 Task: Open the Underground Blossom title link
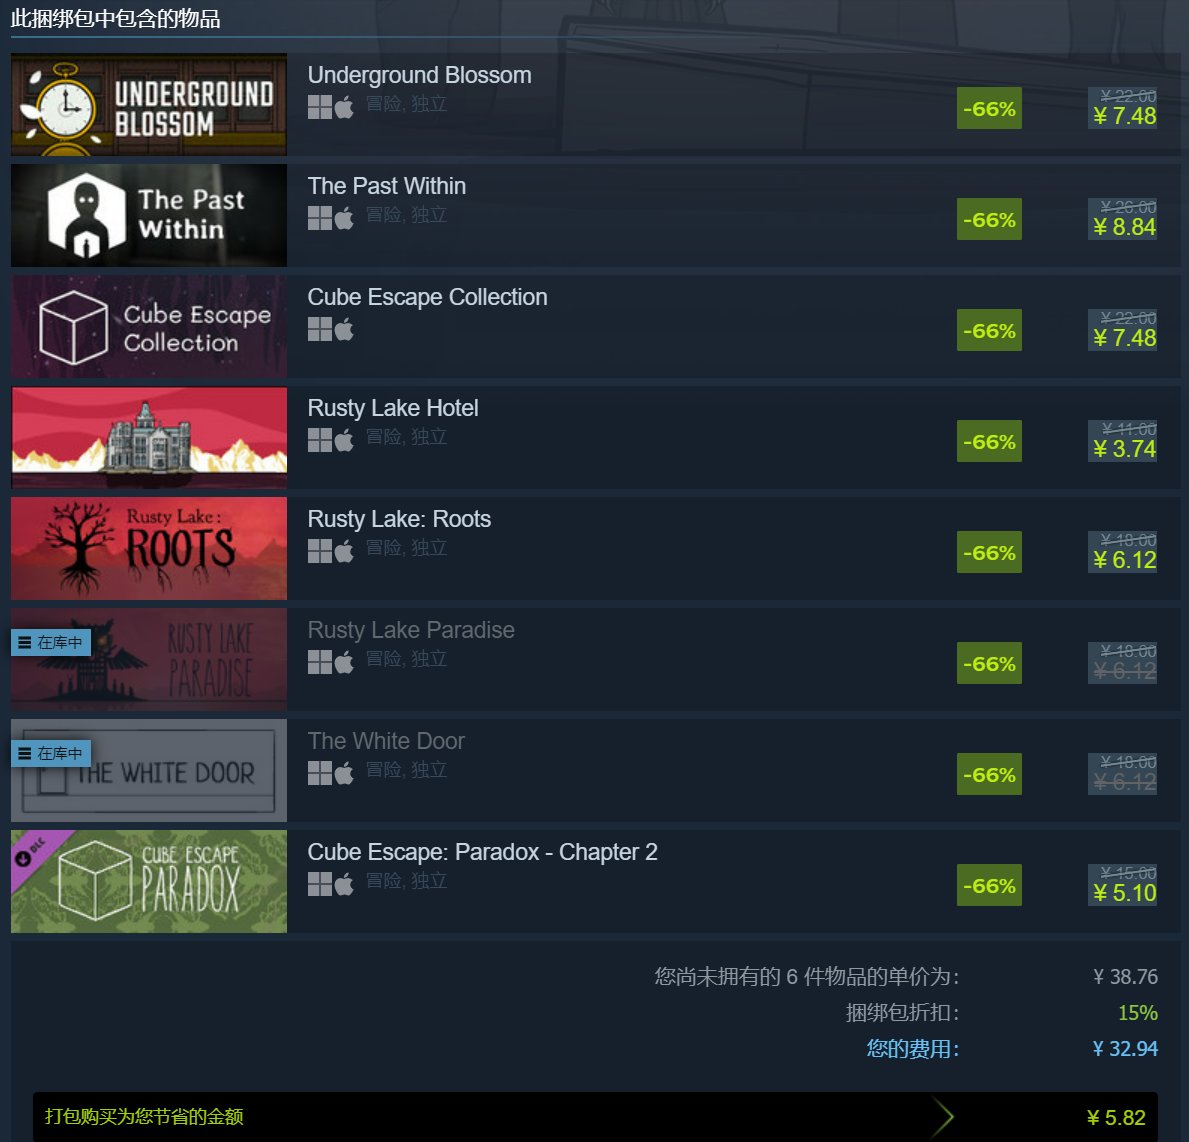coord(419,75)
